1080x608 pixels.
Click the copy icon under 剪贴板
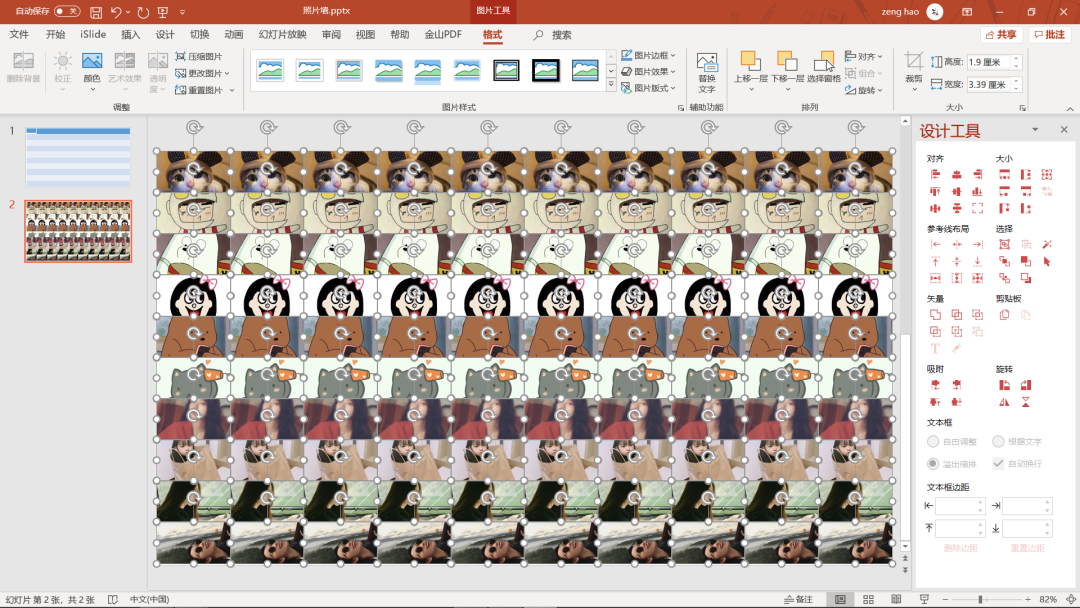tap(1004, 315)
